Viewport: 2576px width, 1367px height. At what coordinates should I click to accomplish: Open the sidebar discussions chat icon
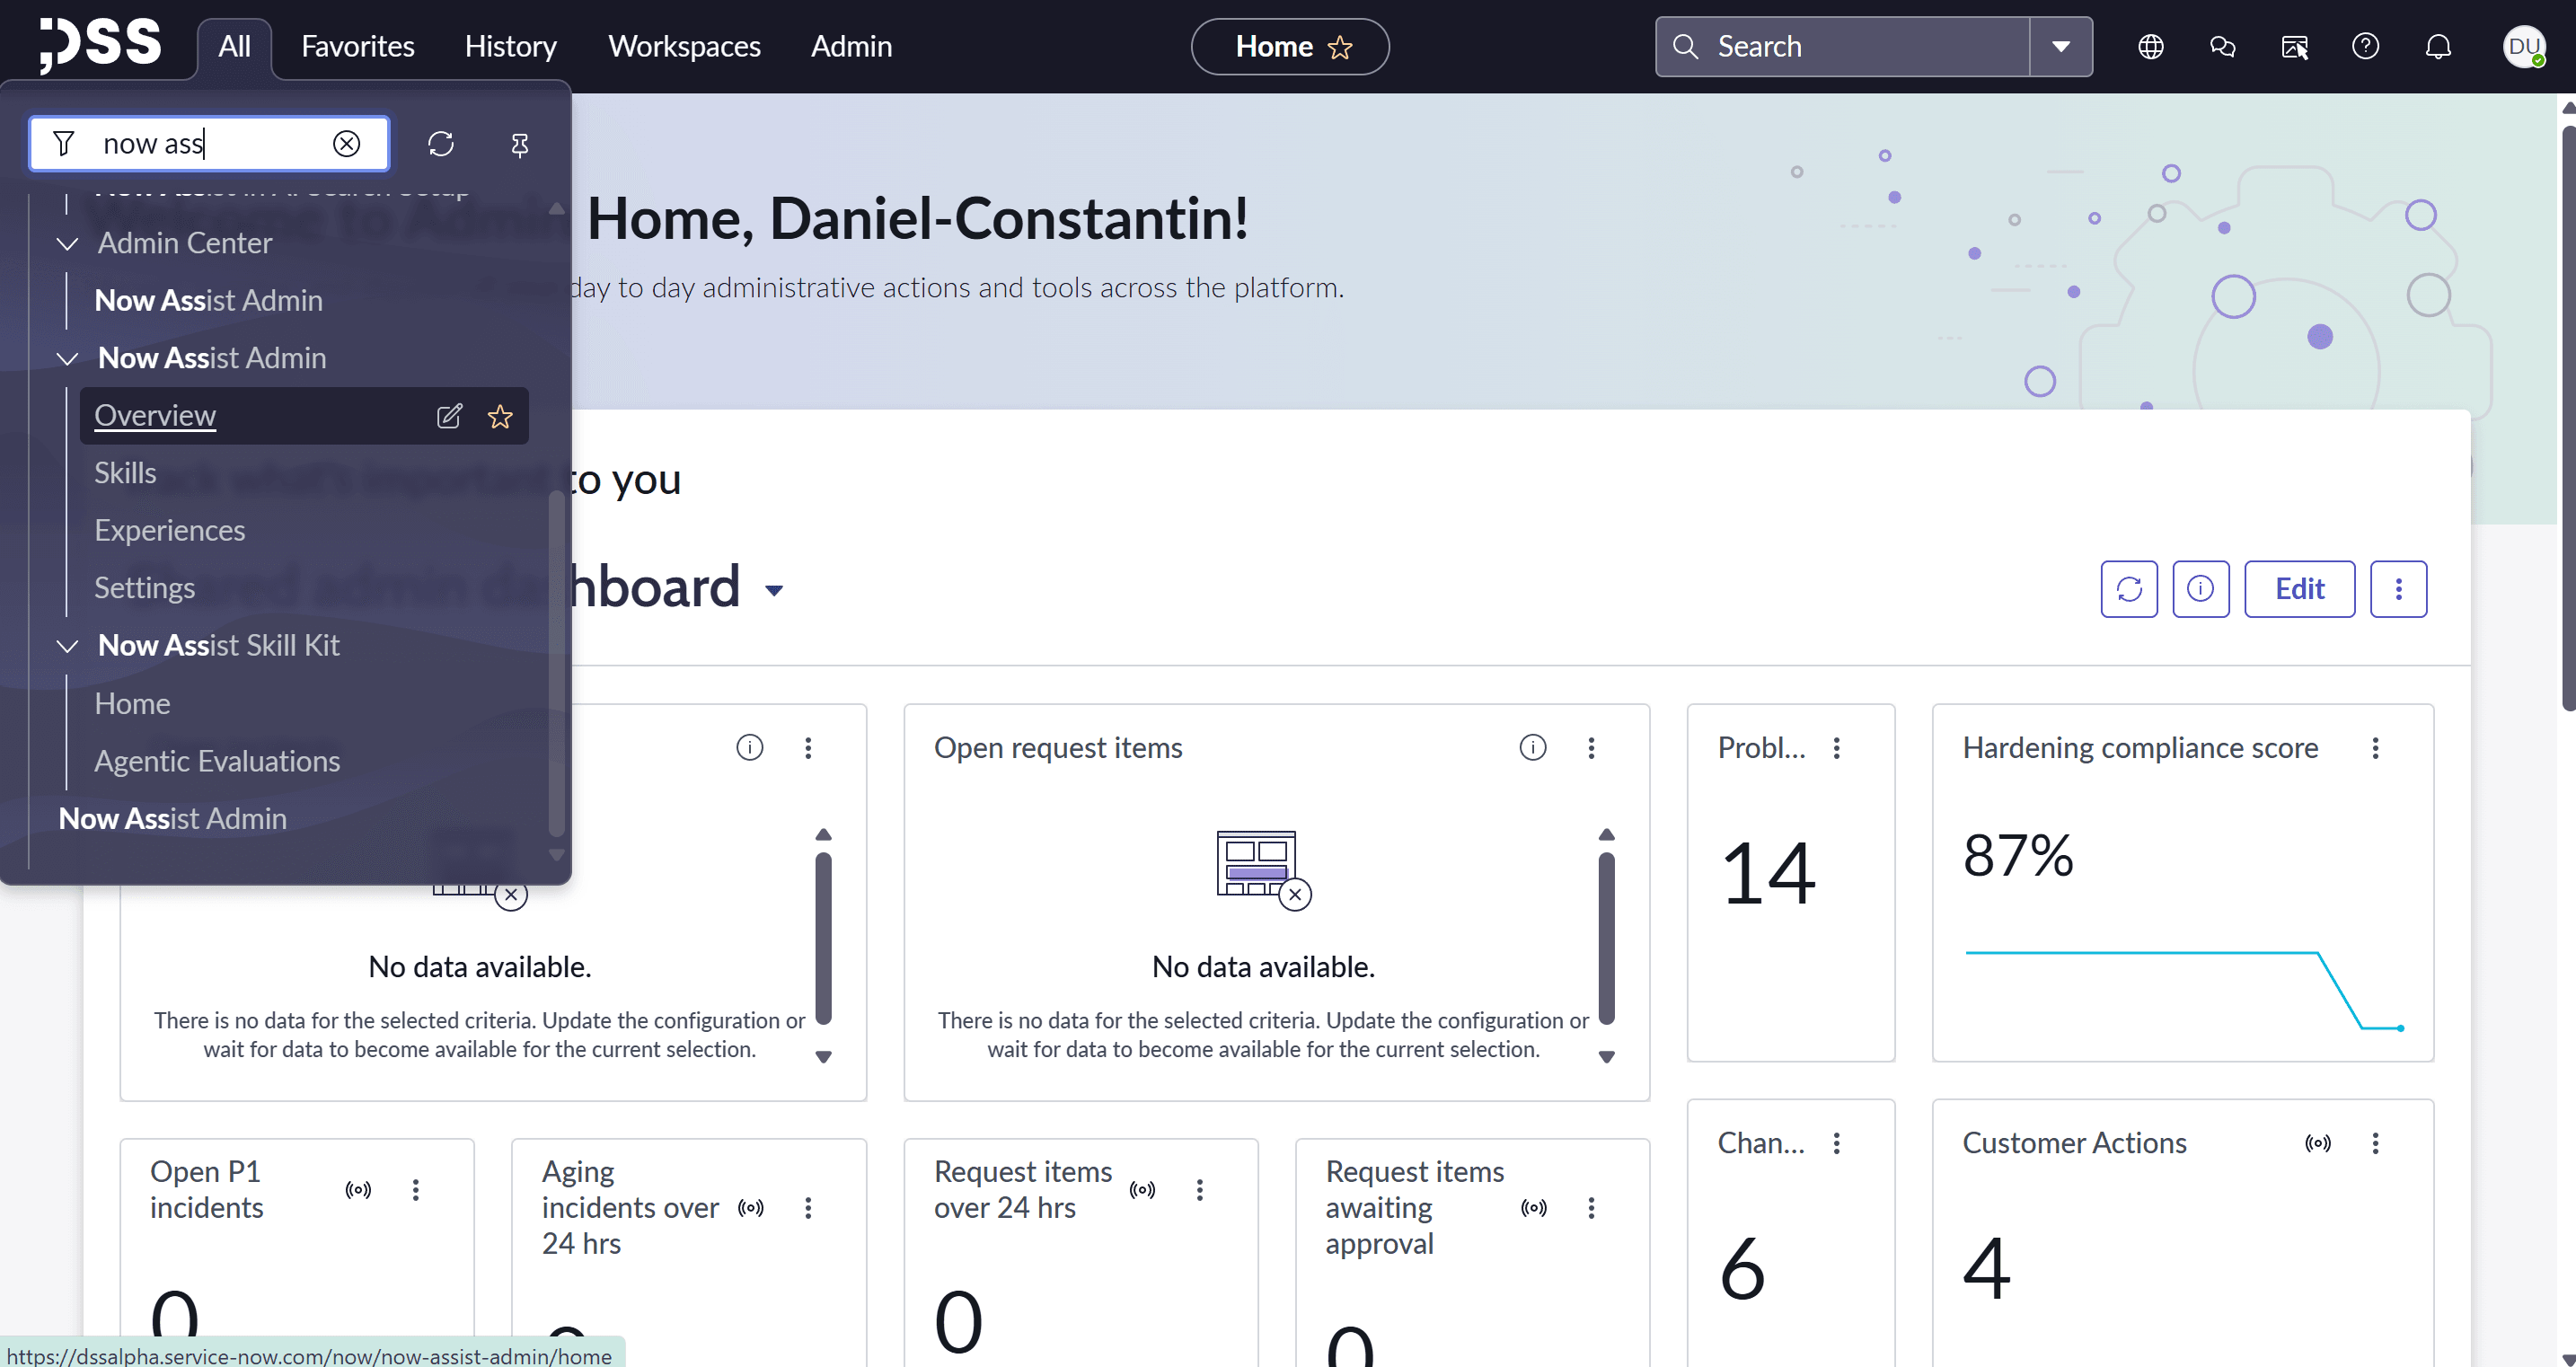(x=2222, y=47)
